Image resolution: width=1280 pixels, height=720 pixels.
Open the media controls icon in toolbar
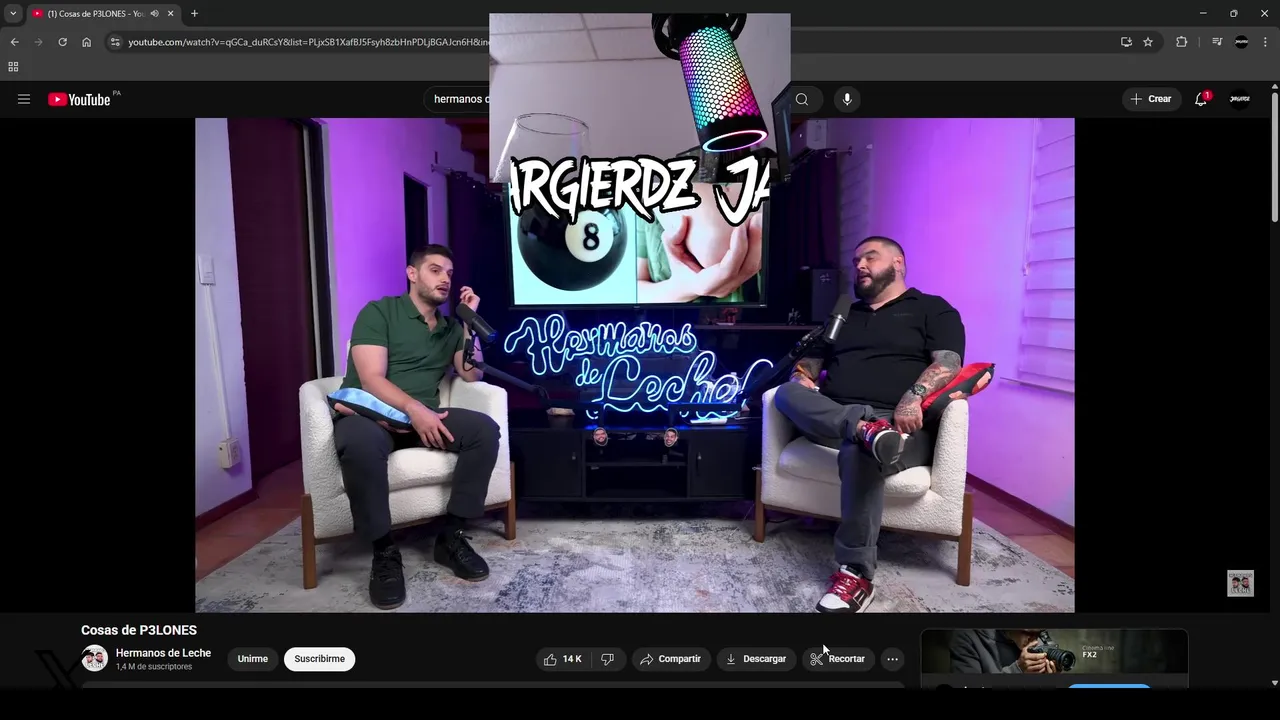coord(1216,42)
